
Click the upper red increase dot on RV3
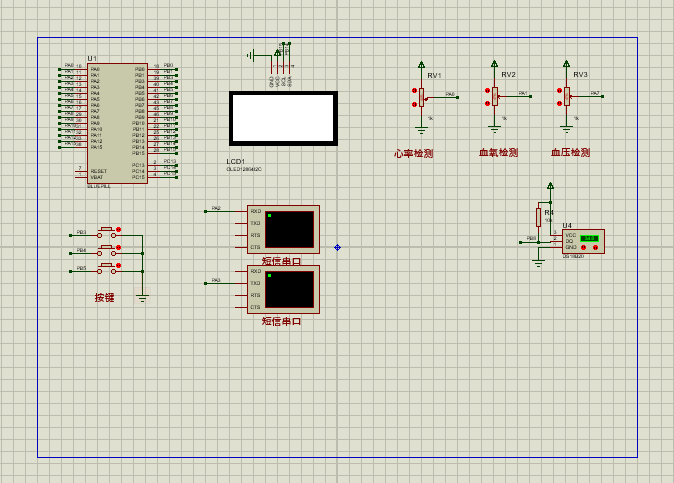(x=559, y=90)
